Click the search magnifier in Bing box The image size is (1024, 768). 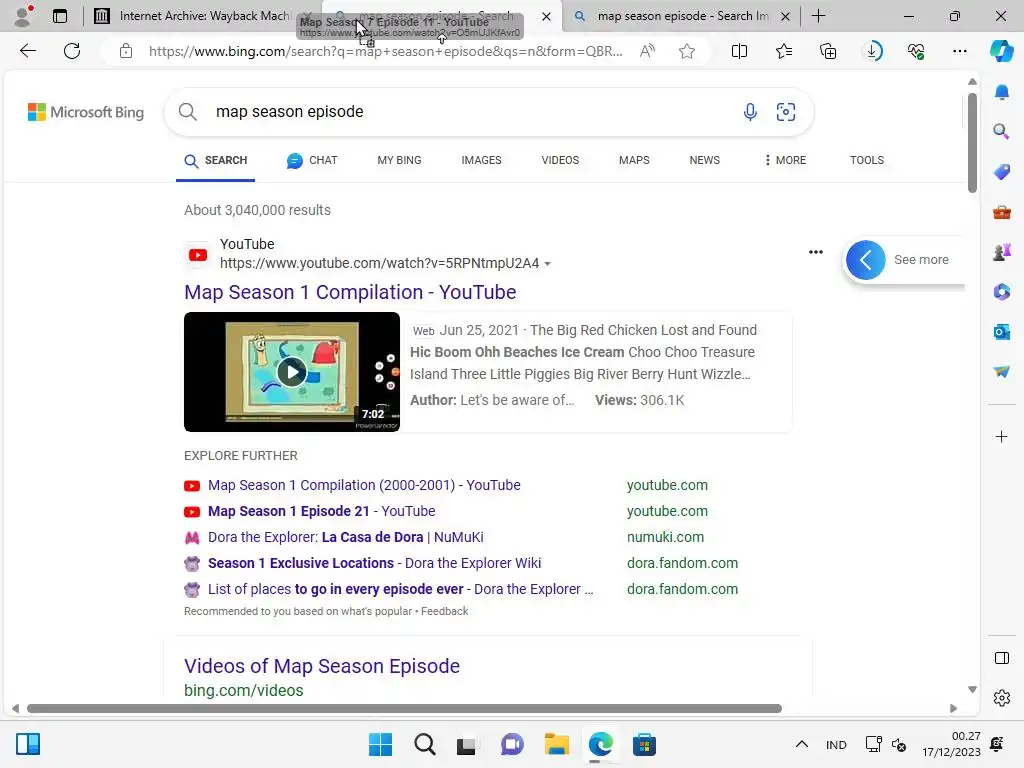click(188, 112)
